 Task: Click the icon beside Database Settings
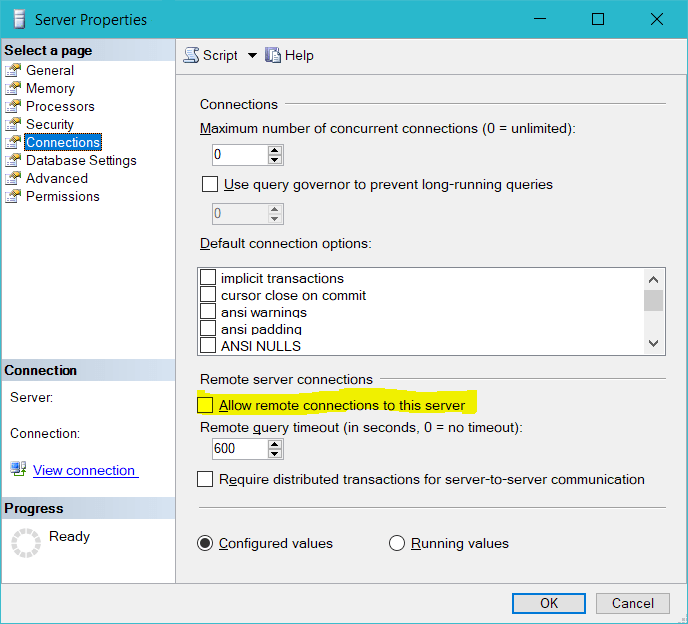13,160
